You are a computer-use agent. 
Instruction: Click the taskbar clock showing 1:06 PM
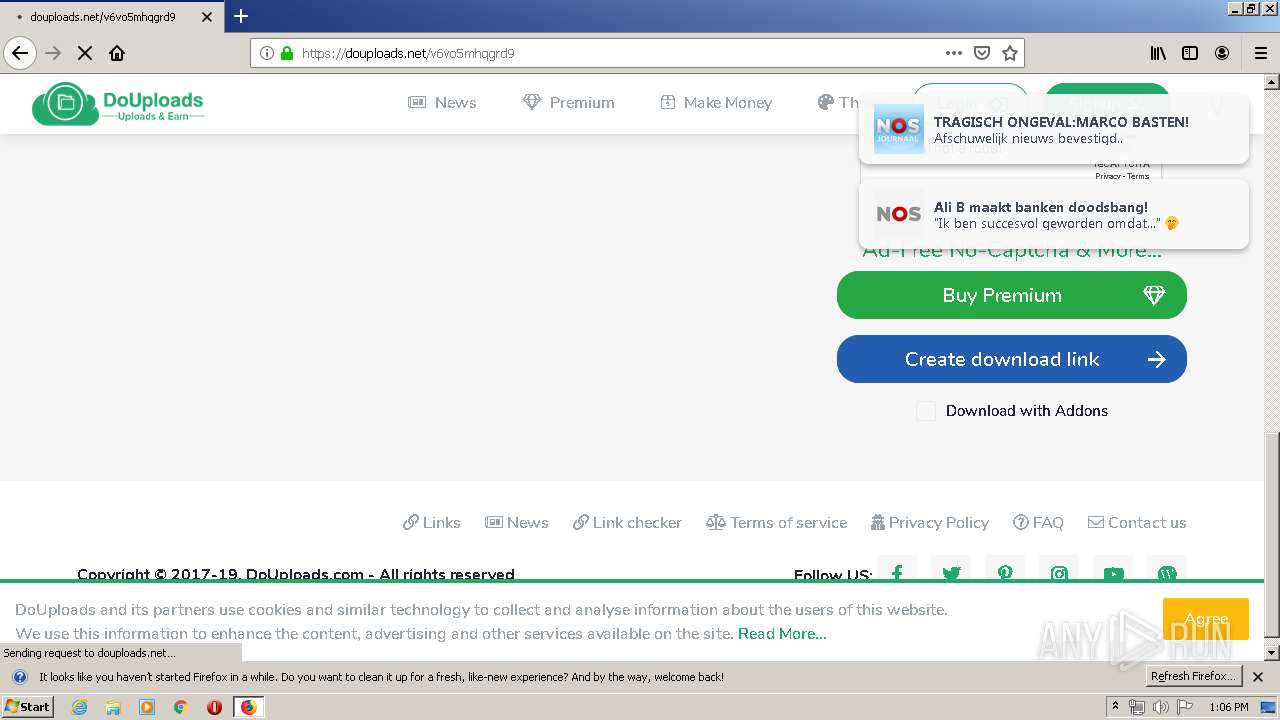coord(1228,707)
